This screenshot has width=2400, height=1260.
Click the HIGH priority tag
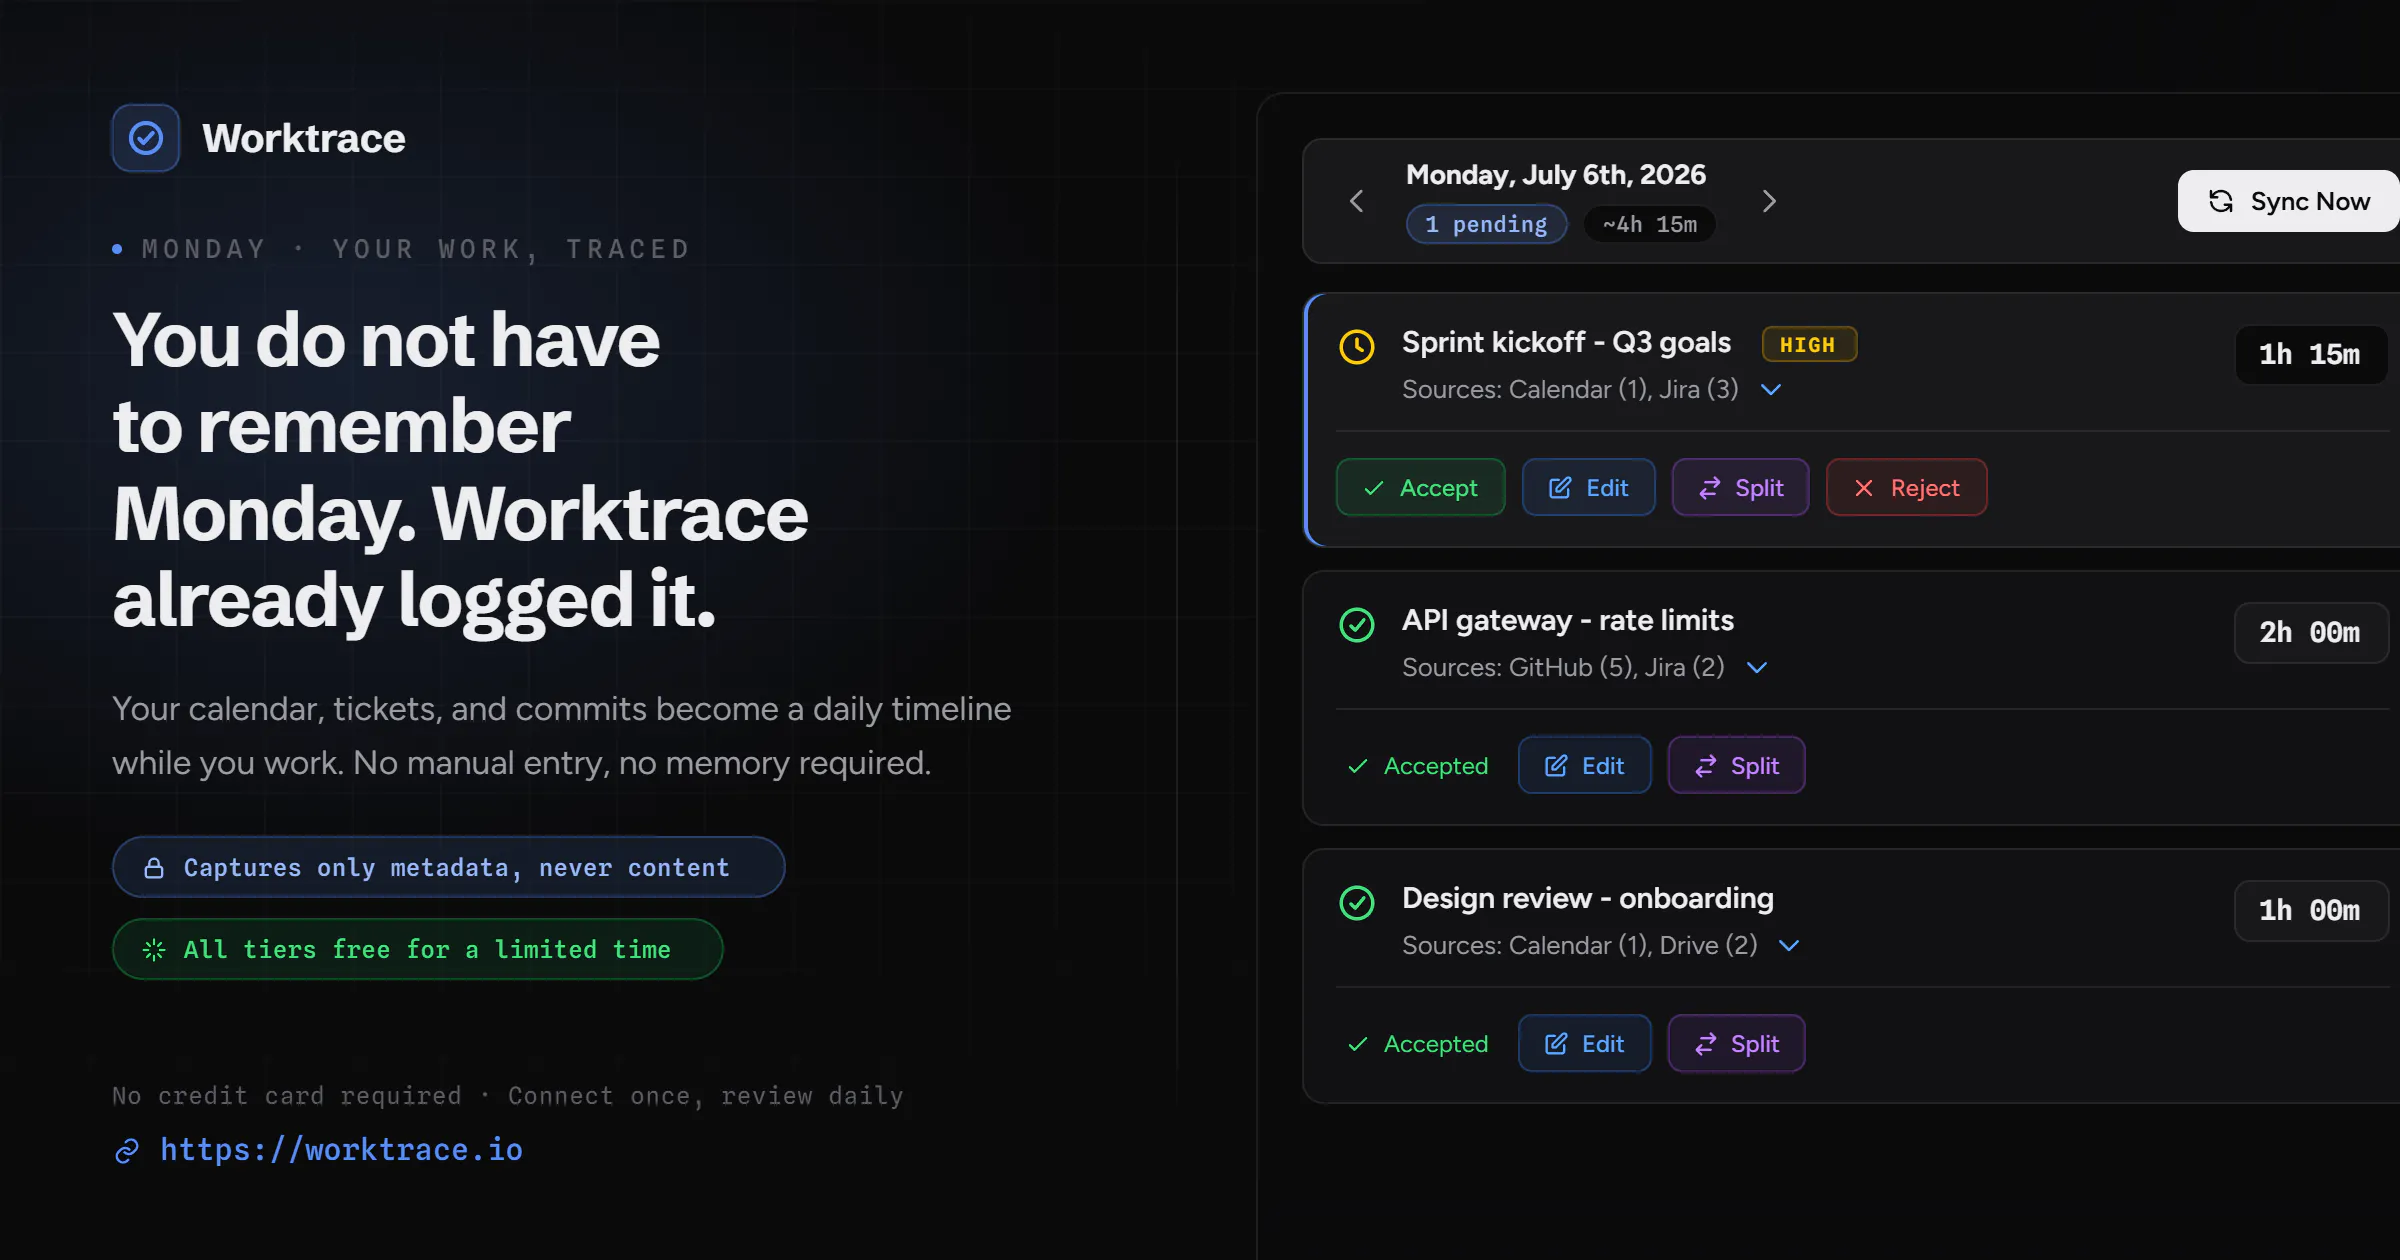pyautogui.click(x=1809, y=344)
